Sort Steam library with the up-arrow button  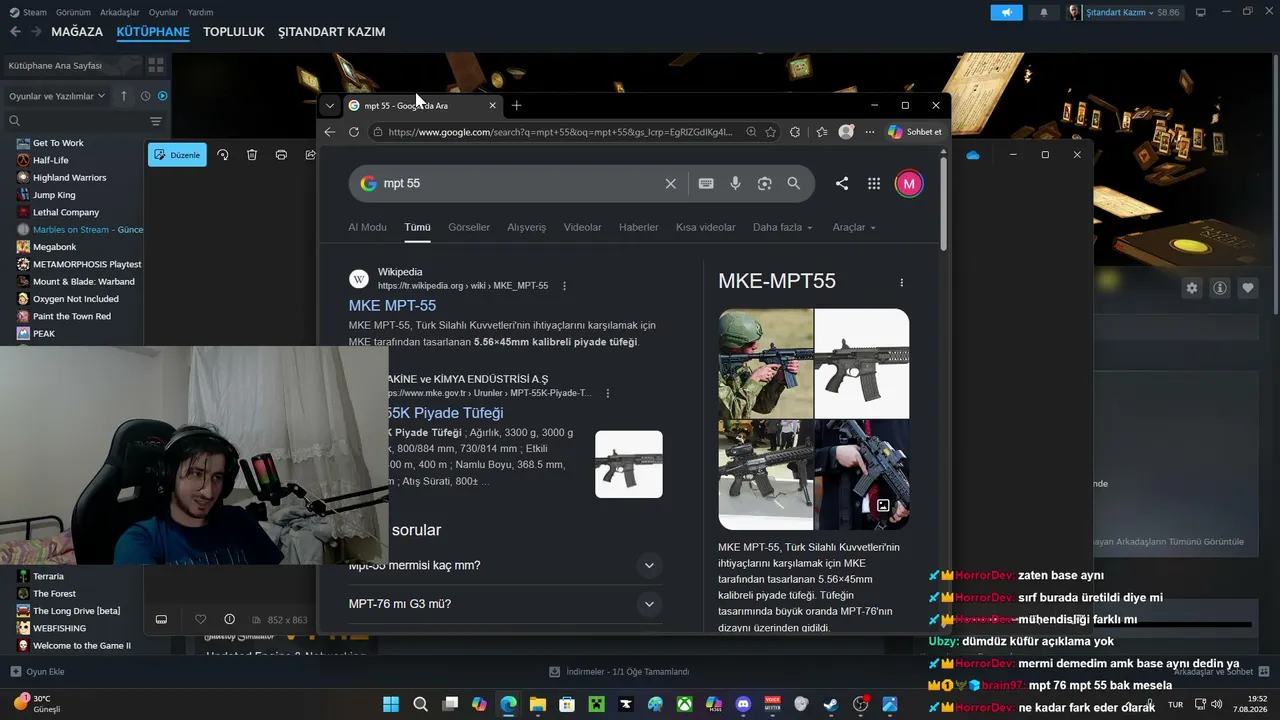tap(124, 96)
